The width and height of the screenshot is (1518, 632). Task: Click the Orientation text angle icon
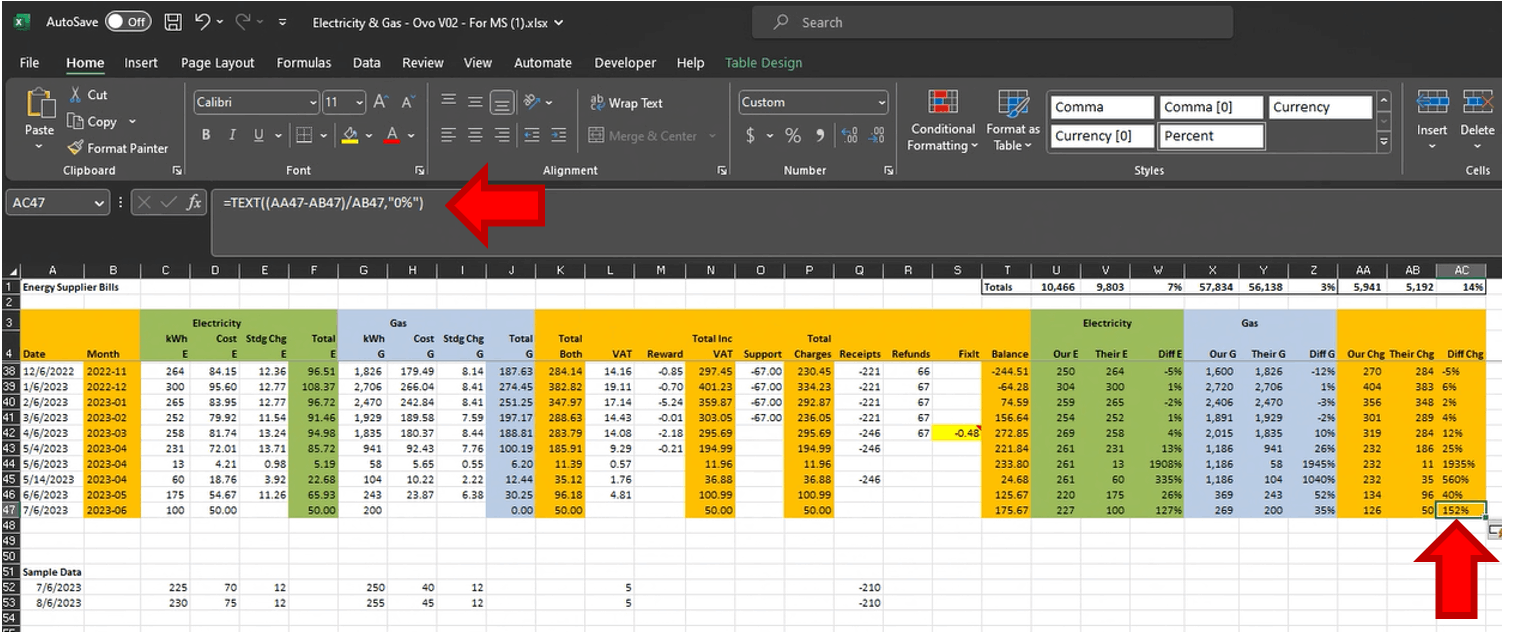pyautogui.click(x=533, y=102)
